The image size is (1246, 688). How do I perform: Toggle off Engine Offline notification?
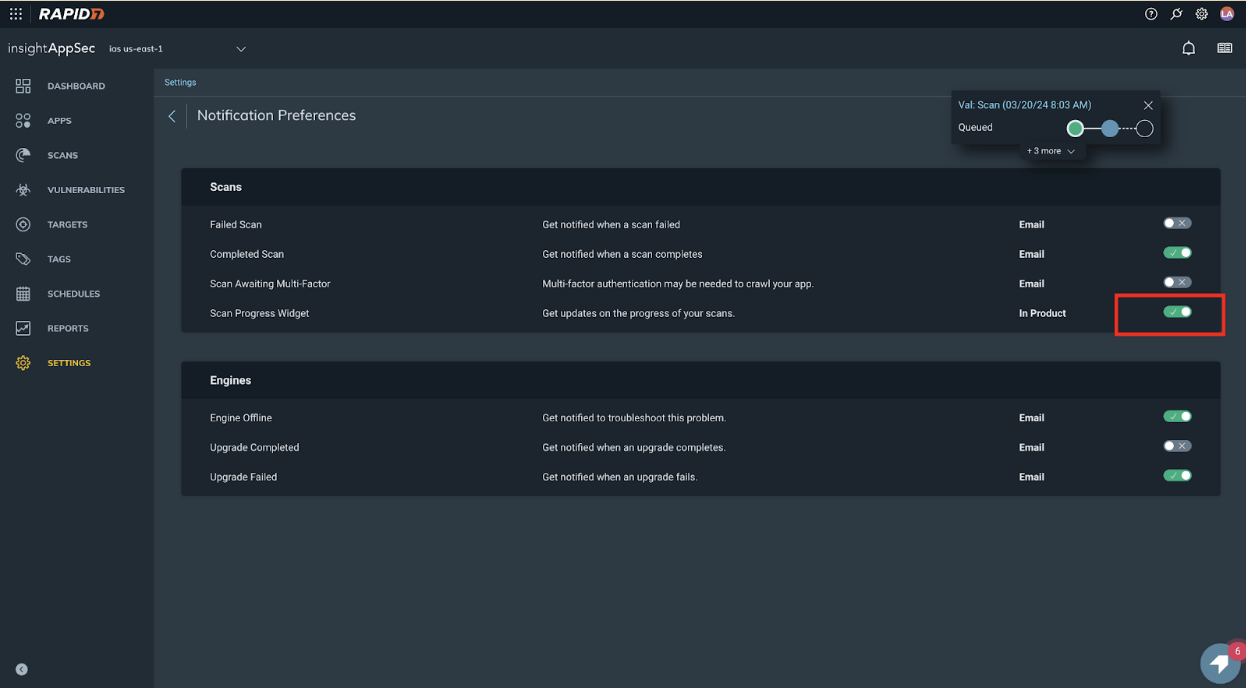point(1177,417)
